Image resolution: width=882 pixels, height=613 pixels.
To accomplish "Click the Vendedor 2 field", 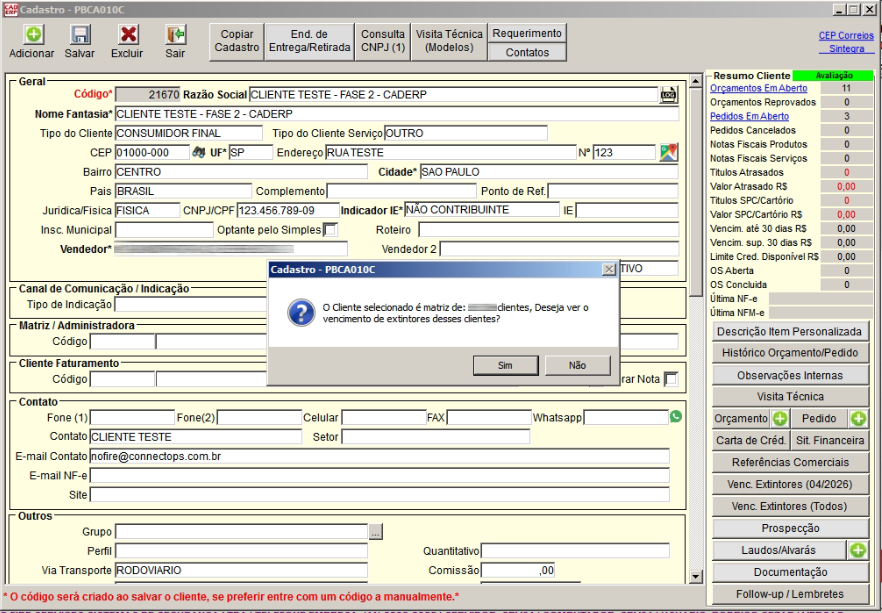I will pyautogui.click(x=559, y=249).
